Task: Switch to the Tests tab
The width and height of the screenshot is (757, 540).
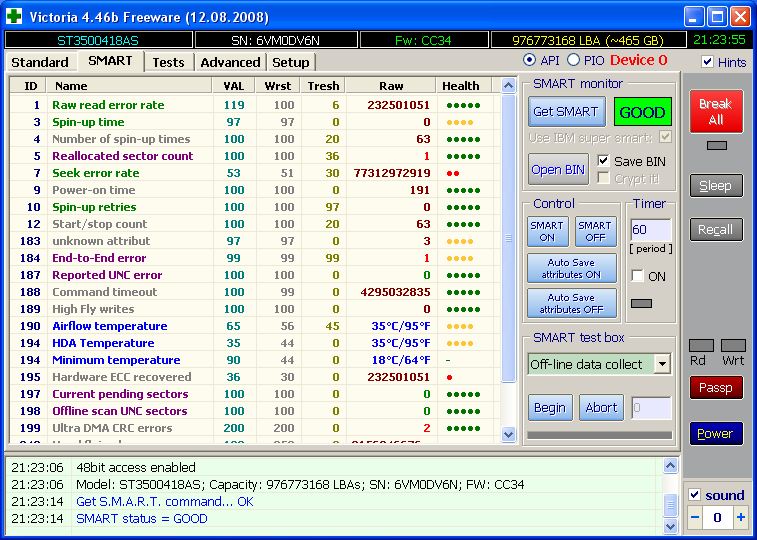Action: click(168, 62)
